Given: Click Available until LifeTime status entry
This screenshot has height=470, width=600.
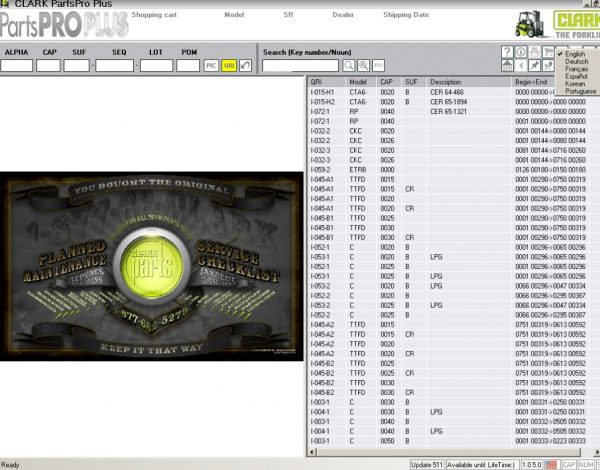Looking at the screenshot, I should (x=482, y=465).
